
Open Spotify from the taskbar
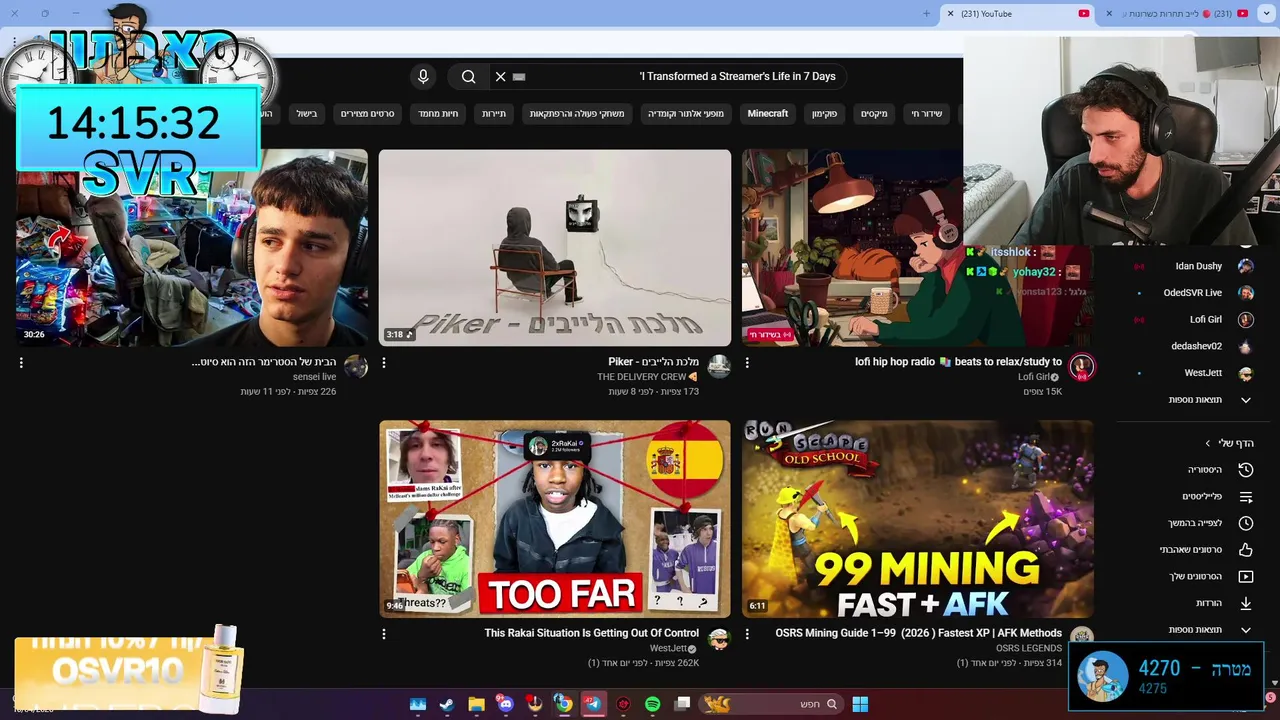pyautogui.click(x=652, y=704)
